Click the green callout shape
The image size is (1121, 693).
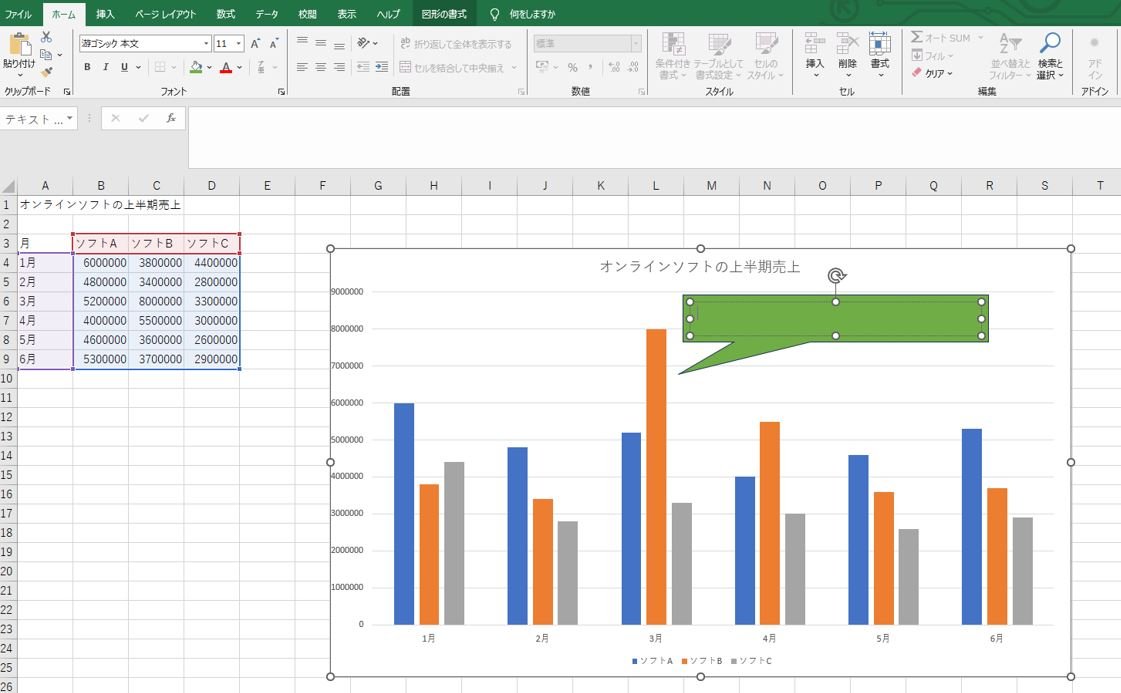[835, 319]
